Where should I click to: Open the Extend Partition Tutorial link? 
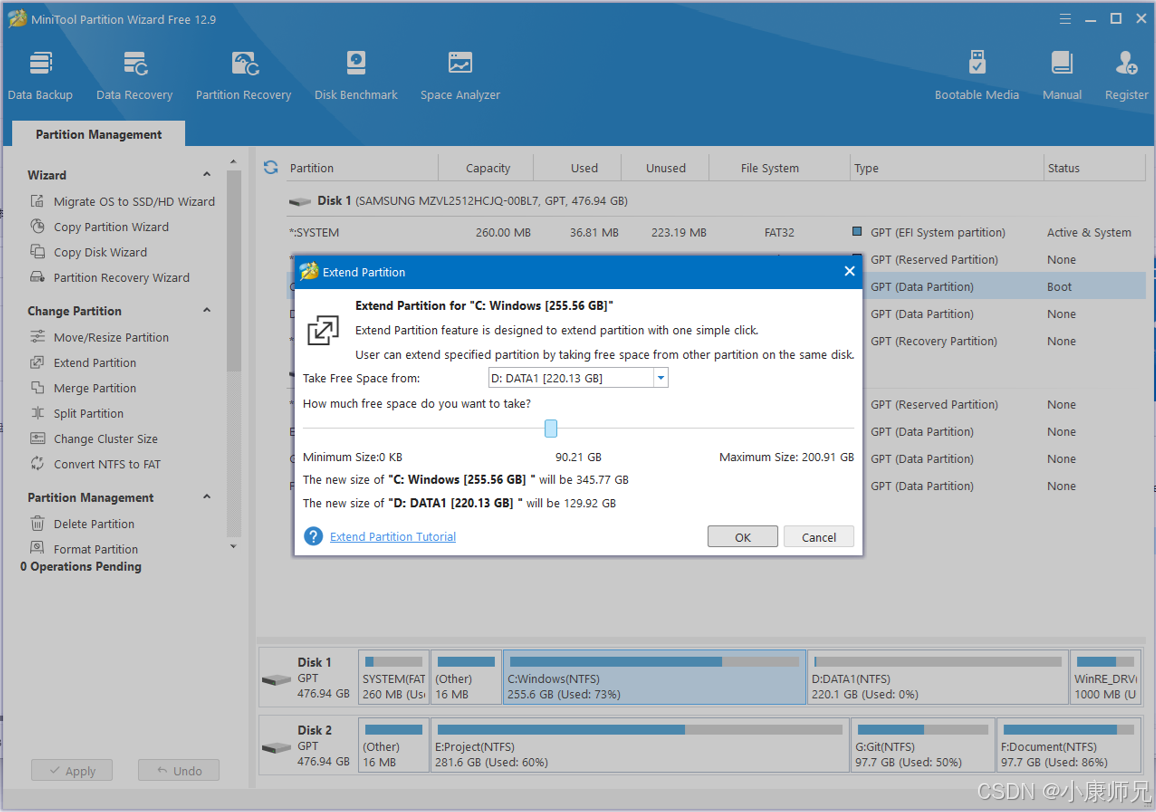coord(393,536)
